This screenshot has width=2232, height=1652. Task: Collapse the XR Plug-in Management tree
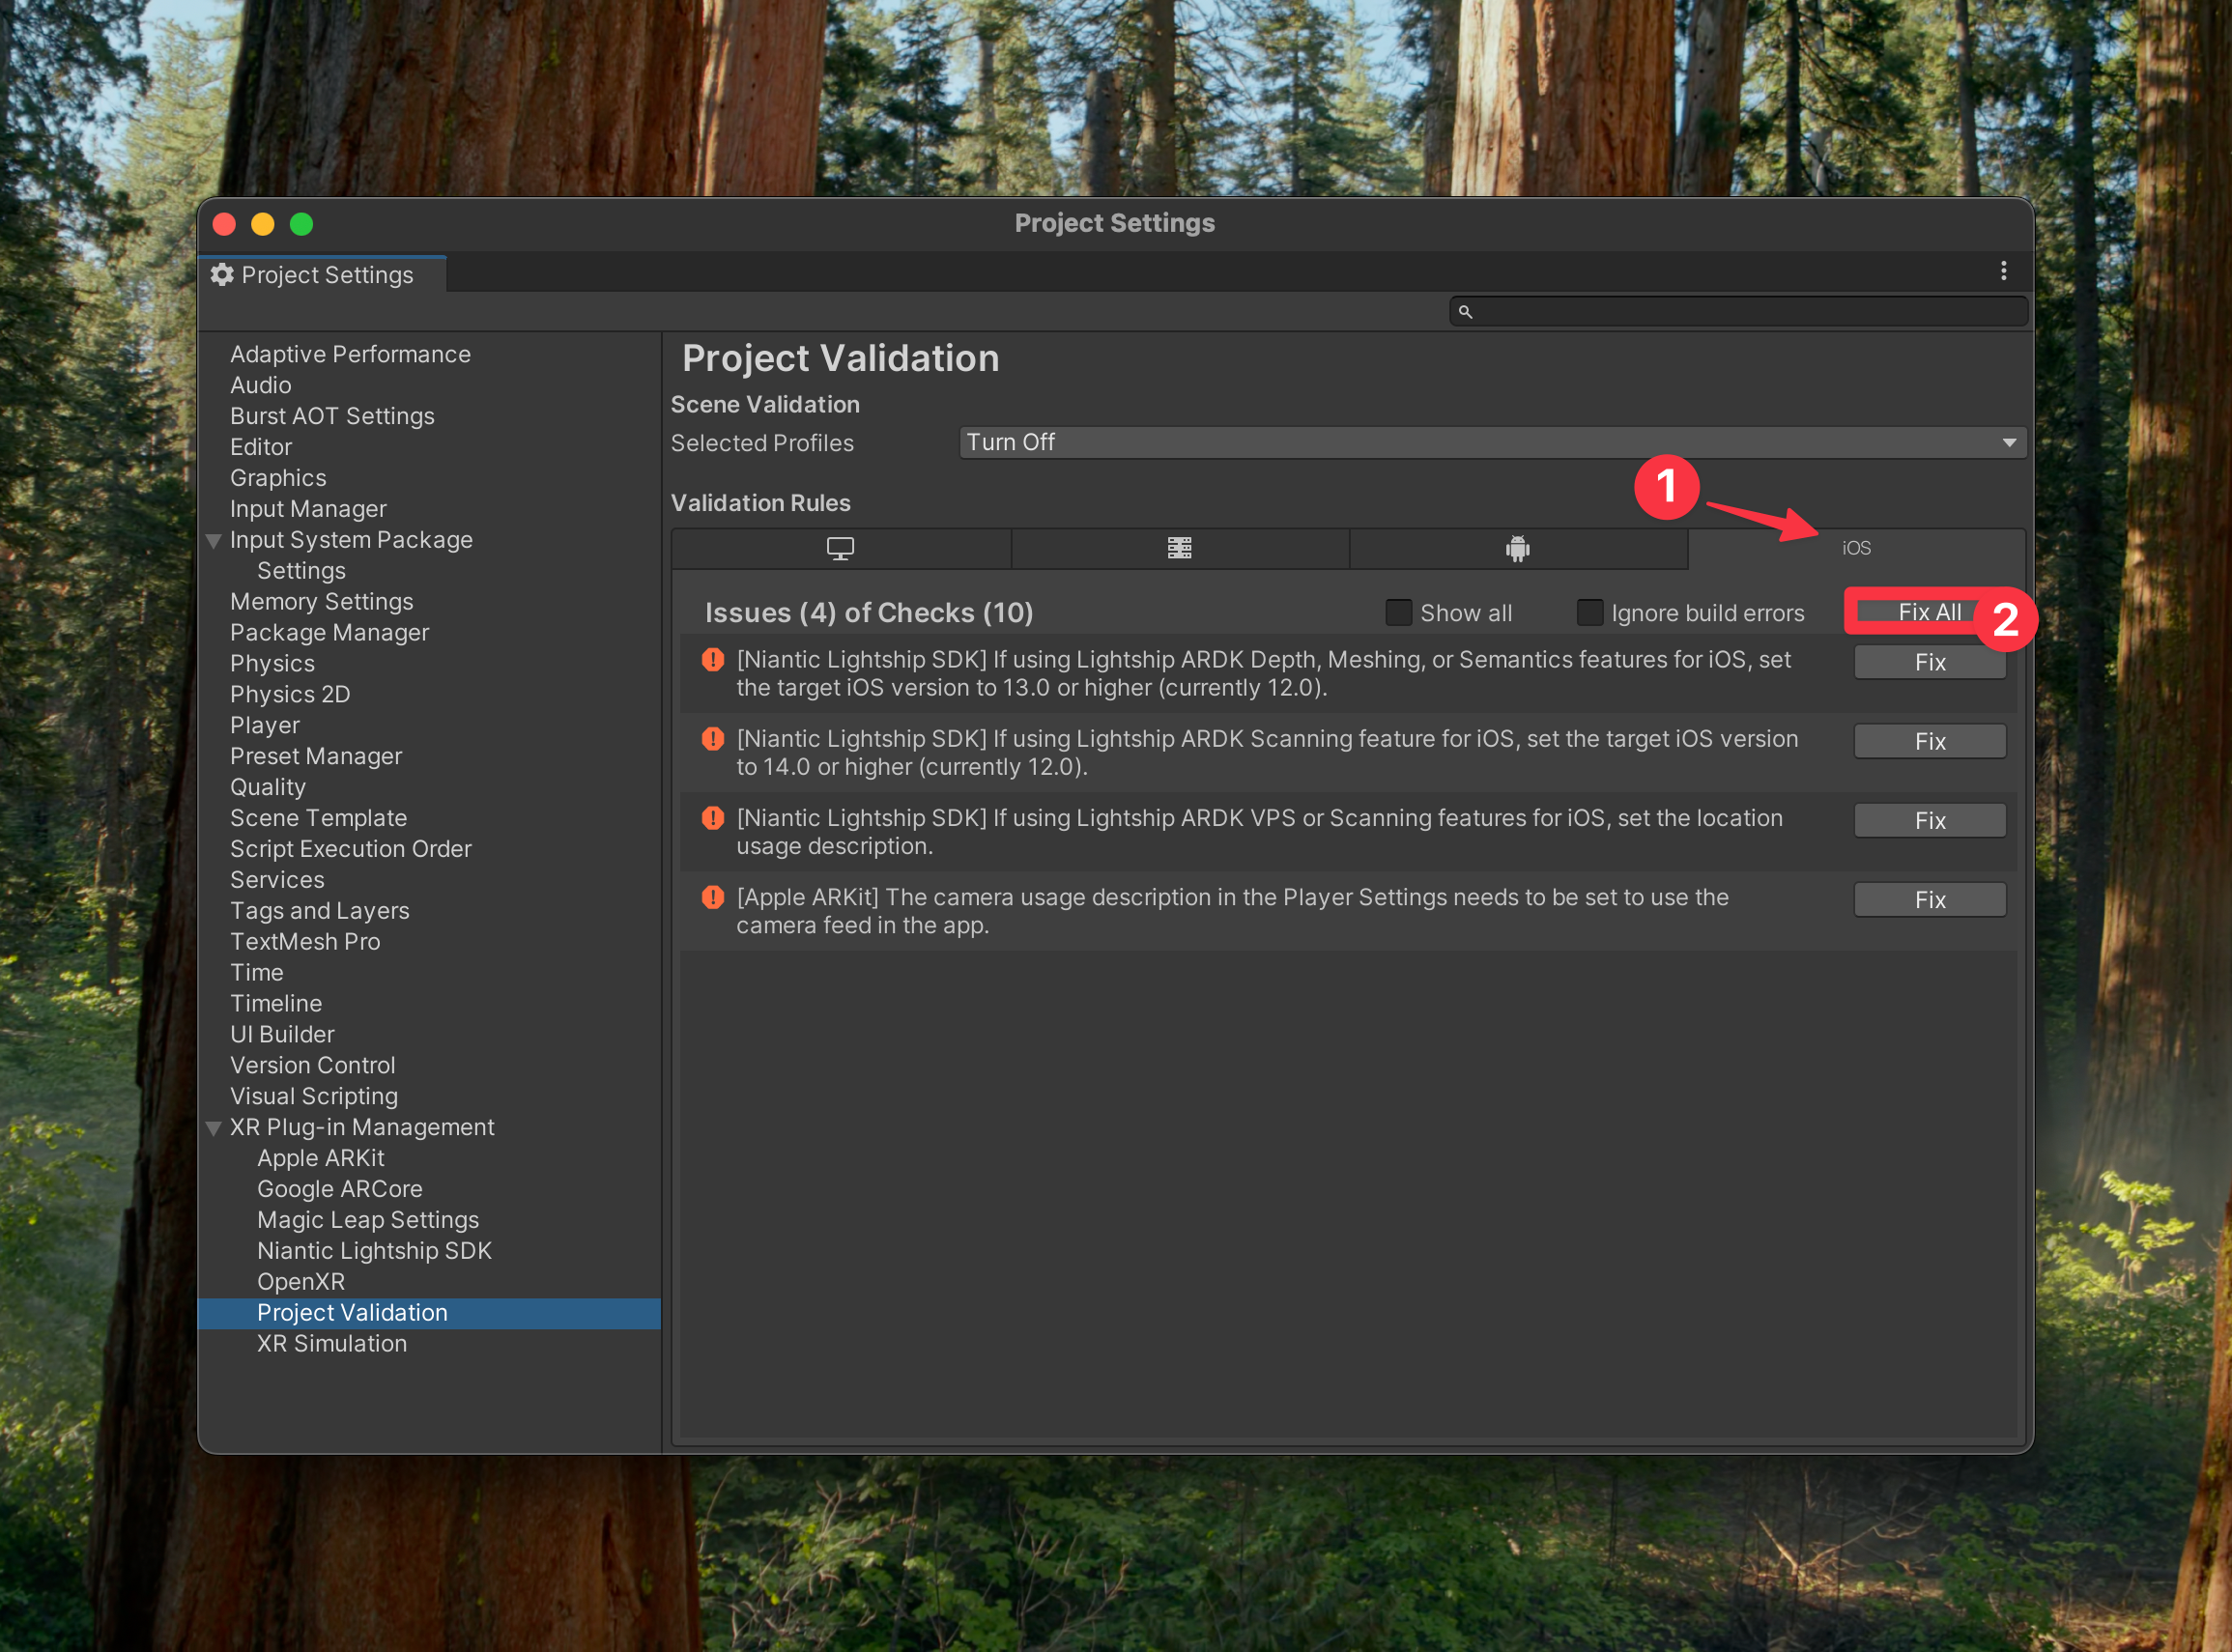pyautogui.click(x=213, y=1128)
